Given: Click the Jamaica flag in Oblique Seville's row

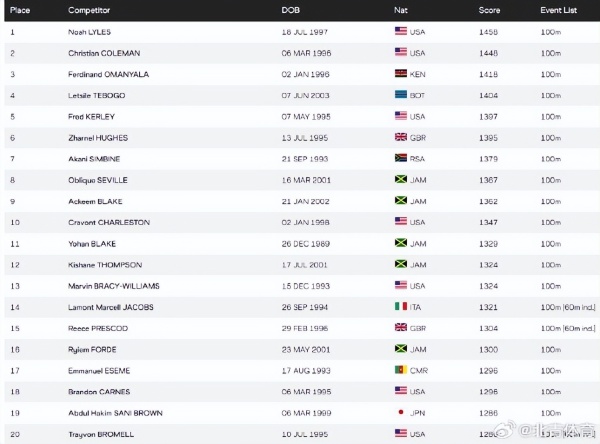Looking at the screenshot, I should point(401,180).
